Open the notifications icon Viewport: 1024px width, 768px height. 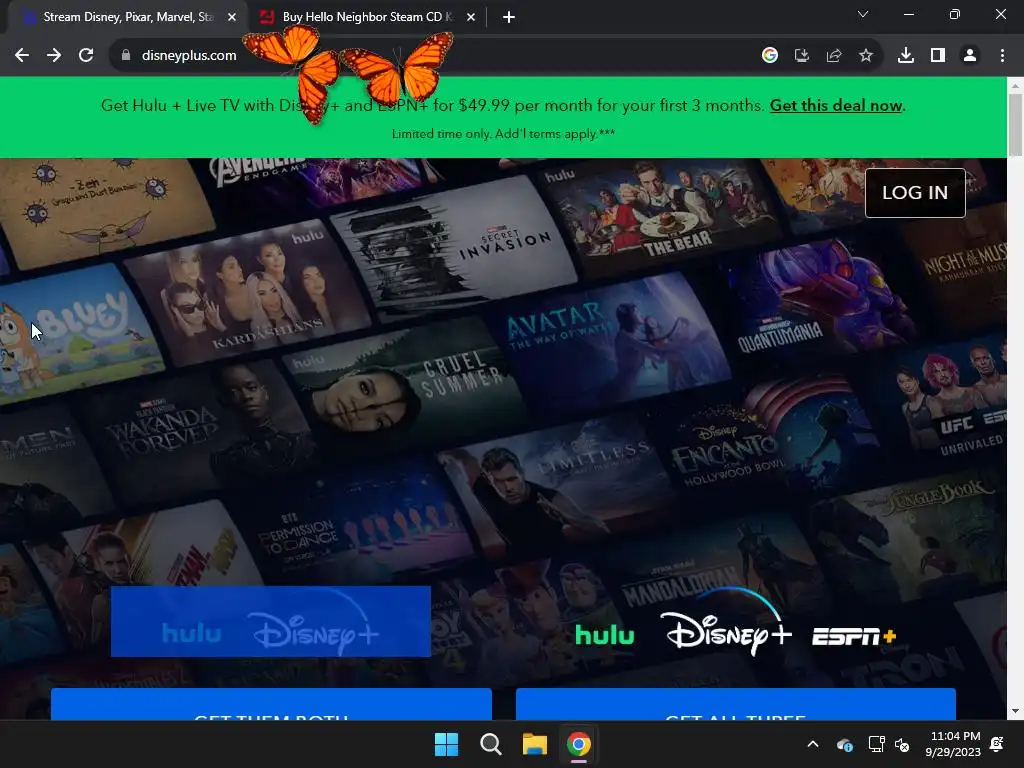pyautogui.click(x=997, y=744)
